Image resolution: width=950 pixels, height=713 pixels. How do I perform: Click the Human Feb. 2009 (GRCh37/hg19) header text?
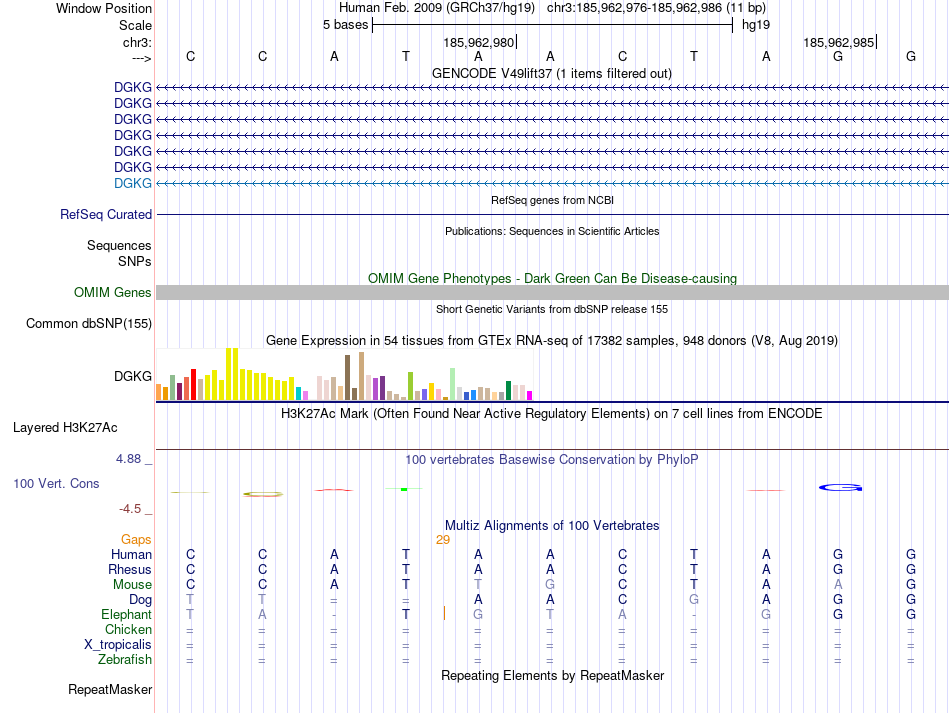[437, 8]
